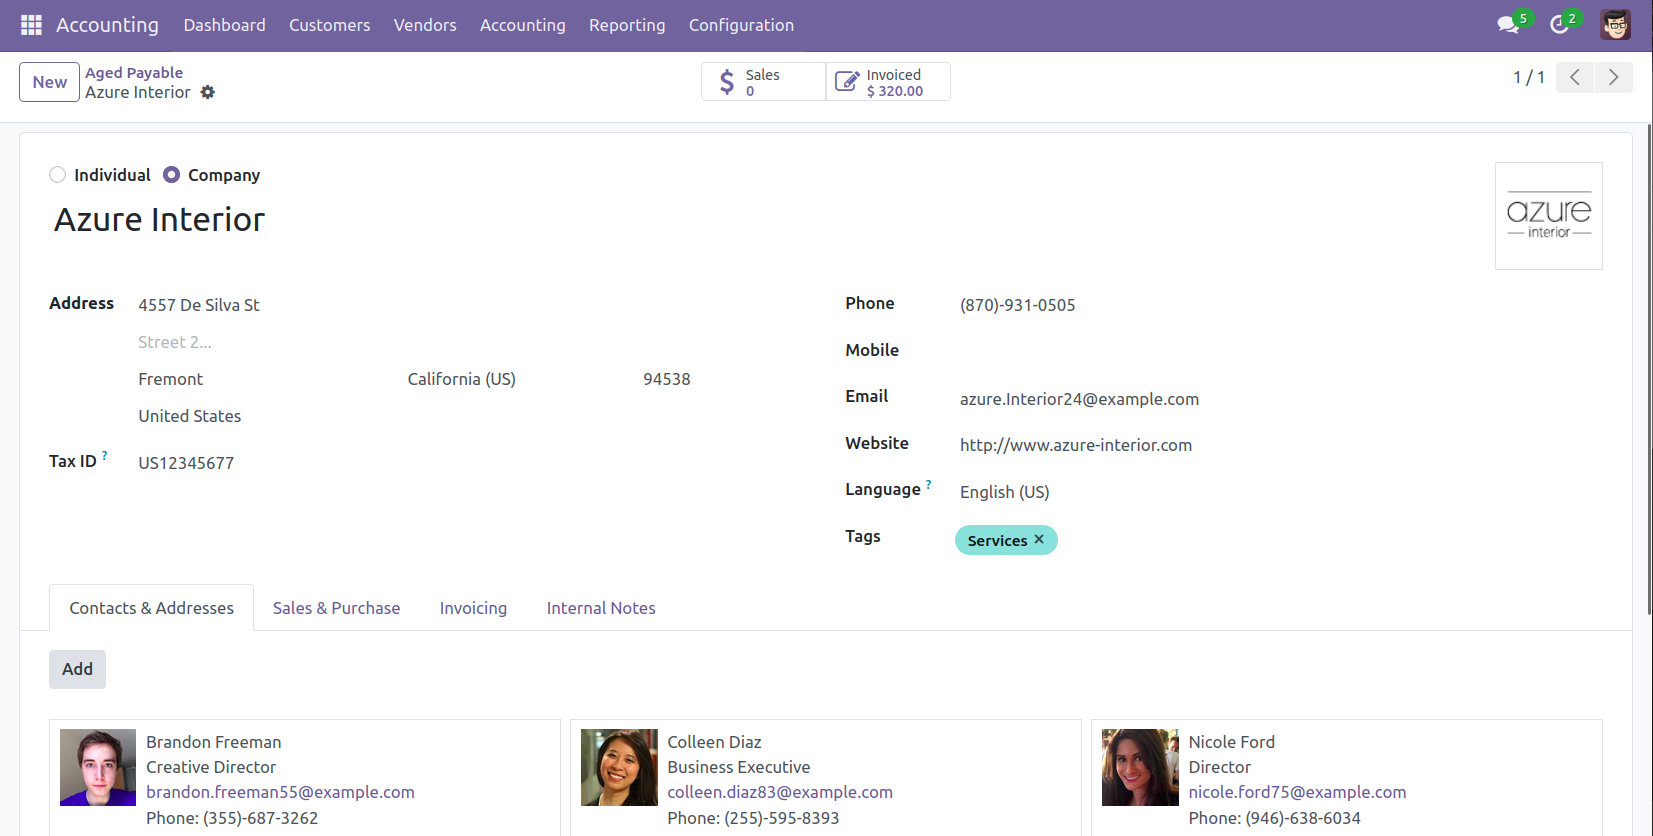Remove the Services tag with X
Viewport: 1653px width, 836px height.
[1039, 540]
